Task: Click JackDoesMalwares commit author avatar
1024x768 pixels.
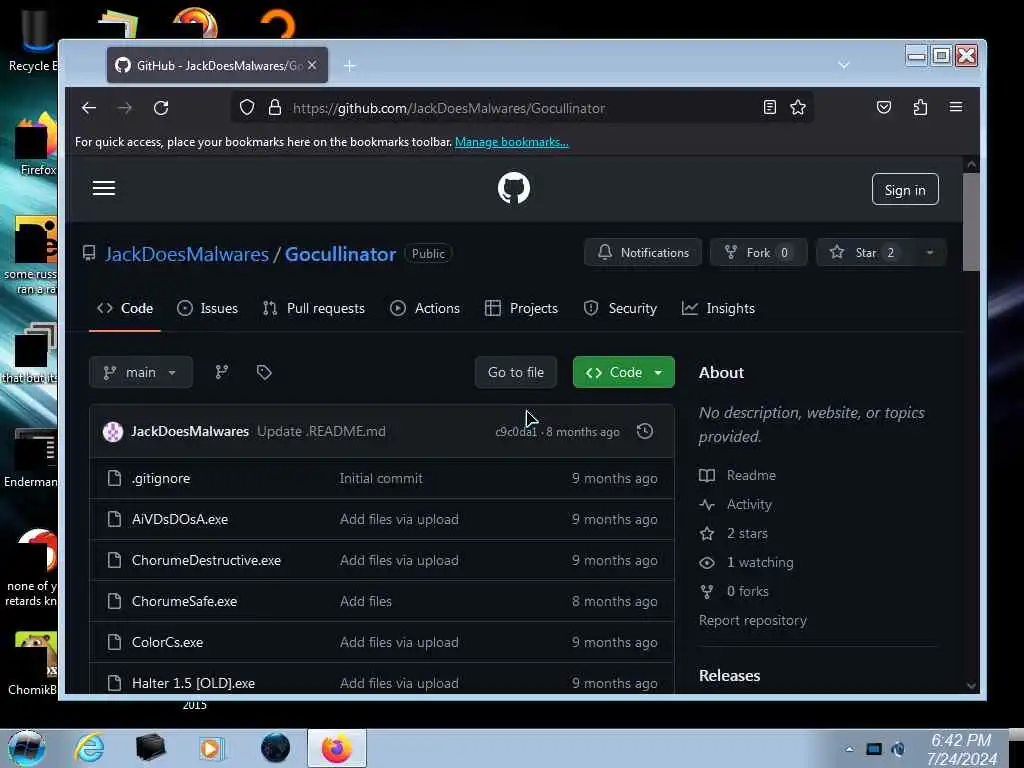Action: (x=113, y=432)
